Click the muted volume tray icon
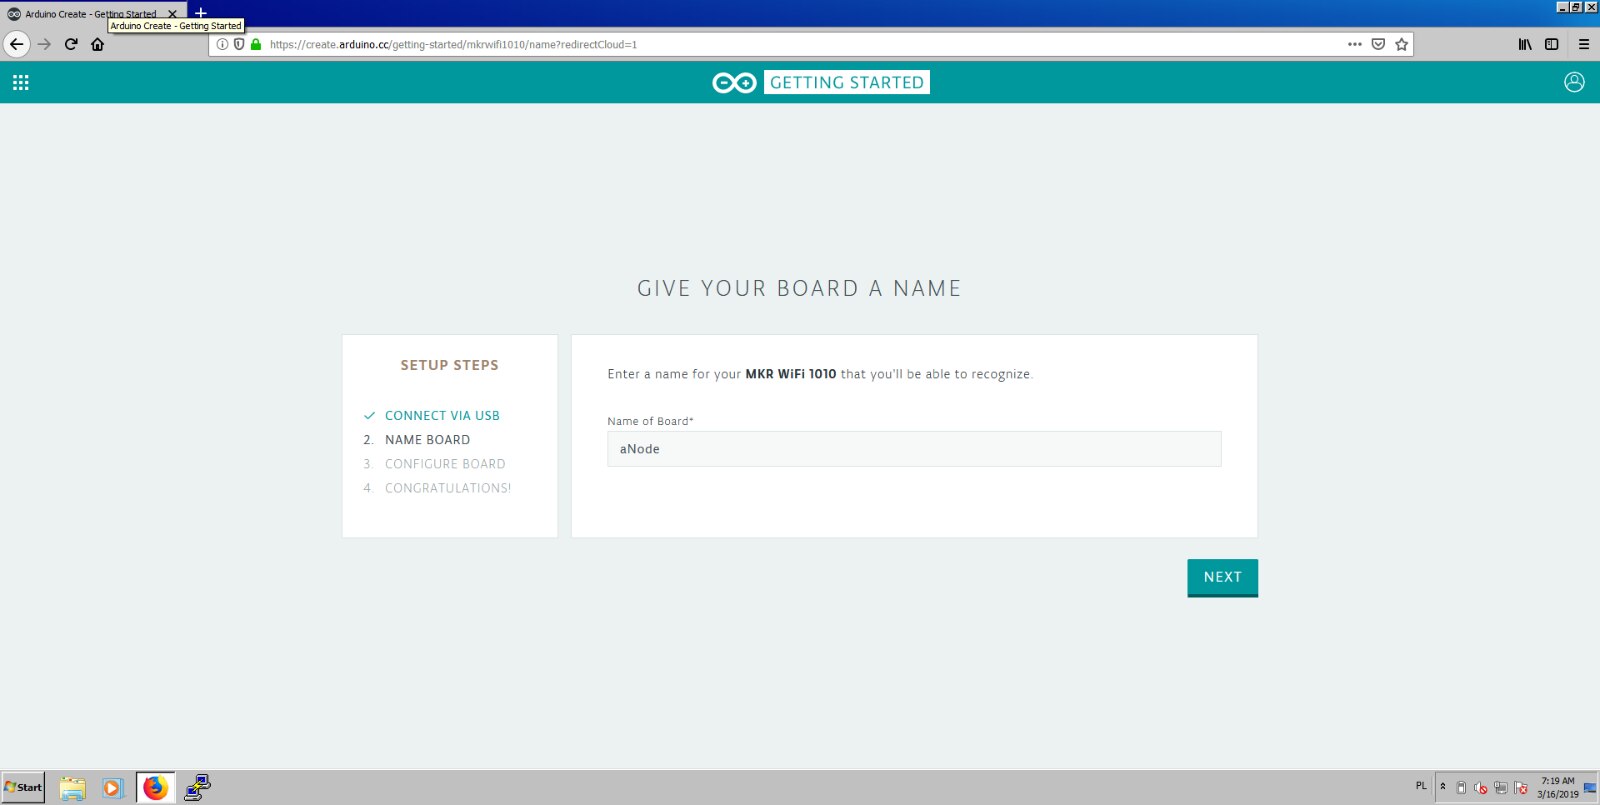The width and height of the screenshot is (1600, 805). point(1481,788)
